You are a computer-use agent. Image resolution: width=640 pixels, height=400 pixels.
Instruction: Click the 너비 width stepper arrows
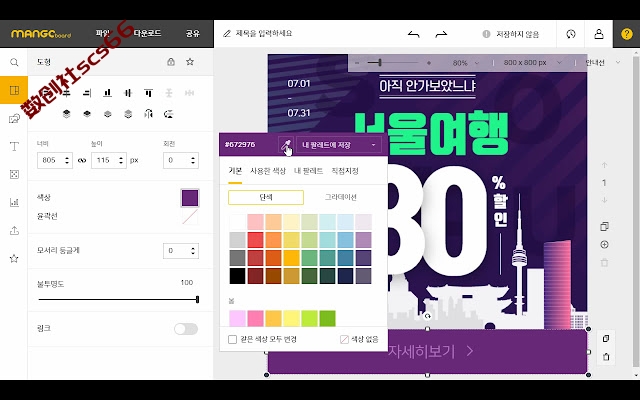pyautogui.click(x=67, y=160)
